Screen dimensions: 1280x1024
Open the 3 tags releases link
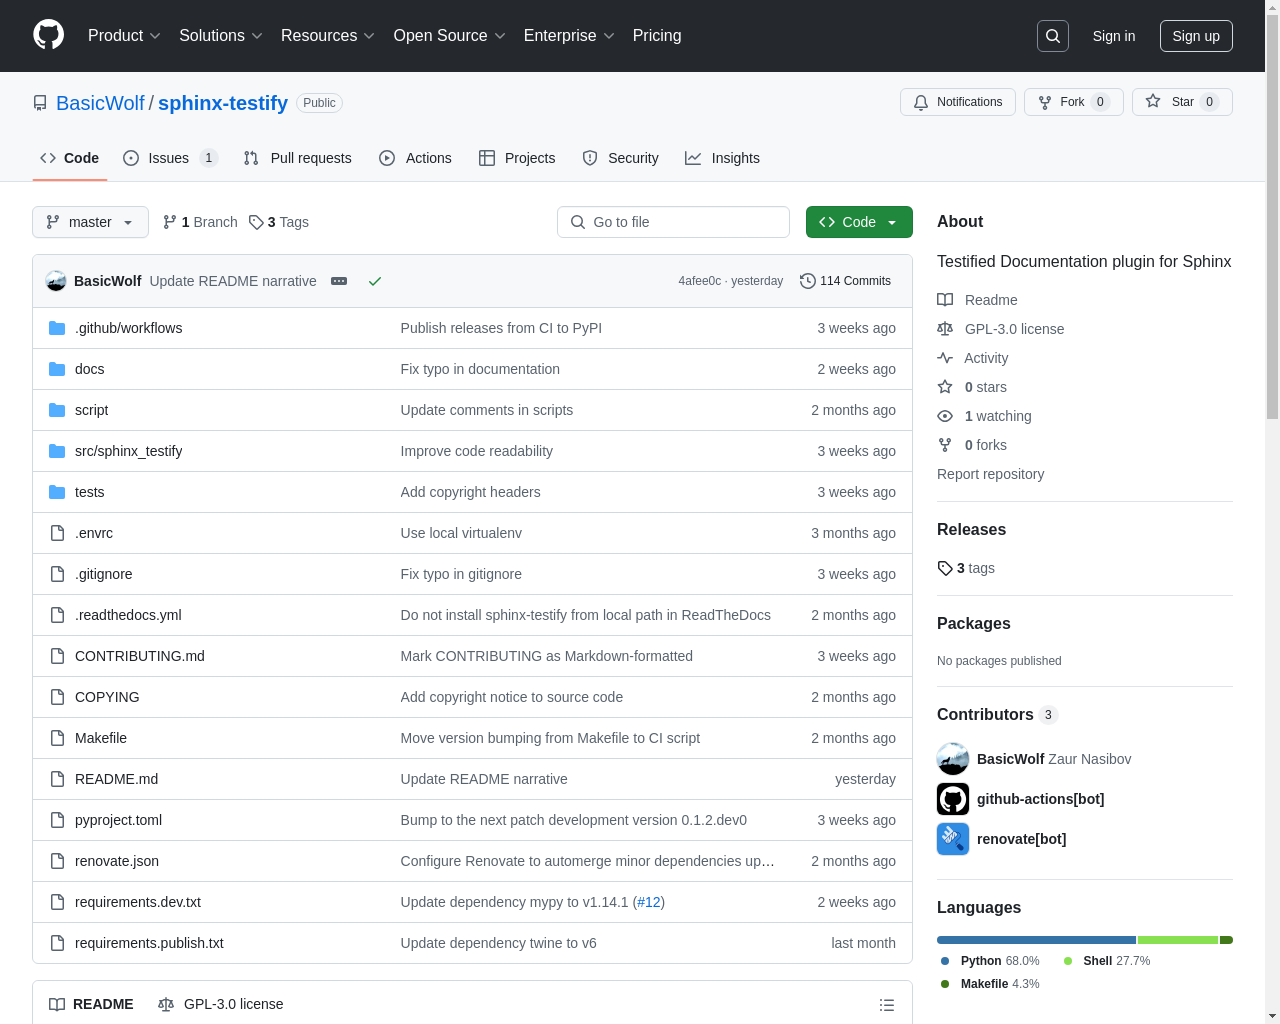966,568
